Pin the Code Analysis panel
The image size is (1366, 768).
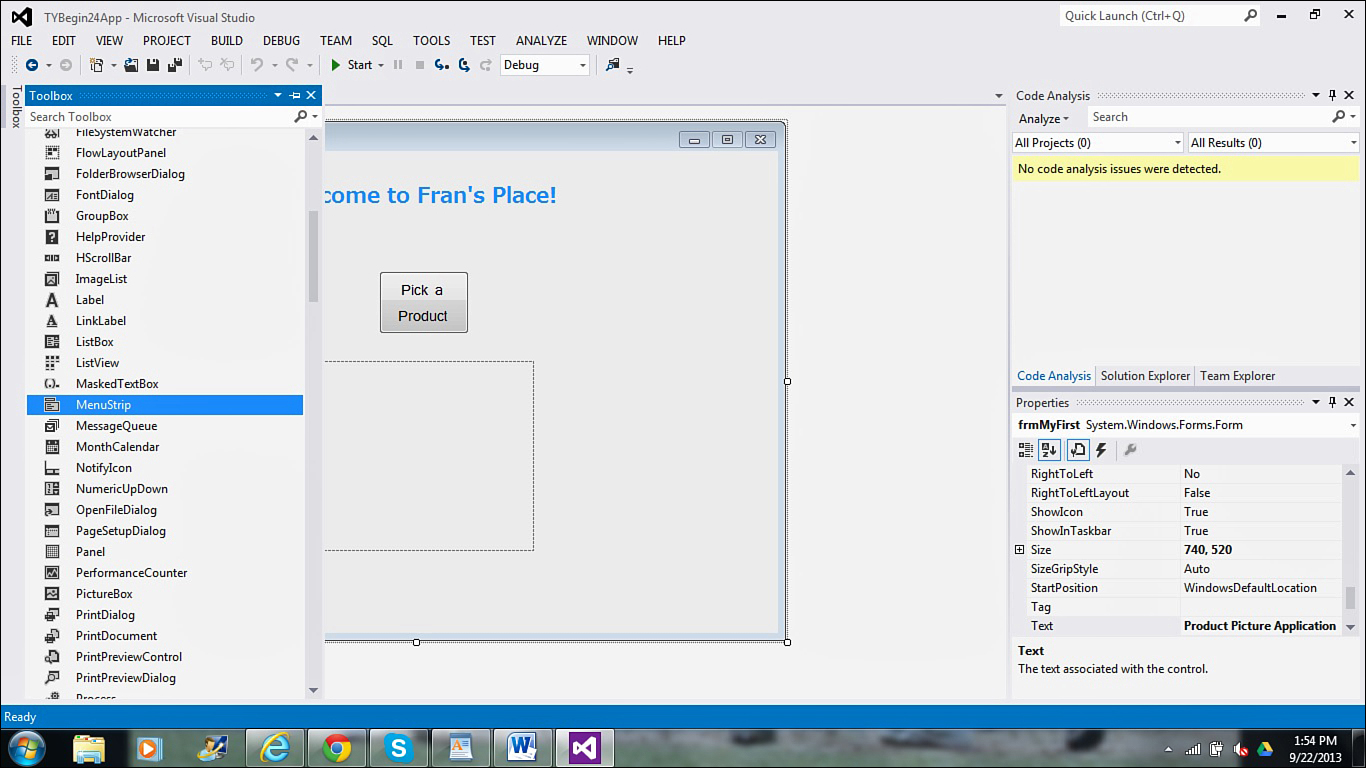click(x=1332, y=95)
